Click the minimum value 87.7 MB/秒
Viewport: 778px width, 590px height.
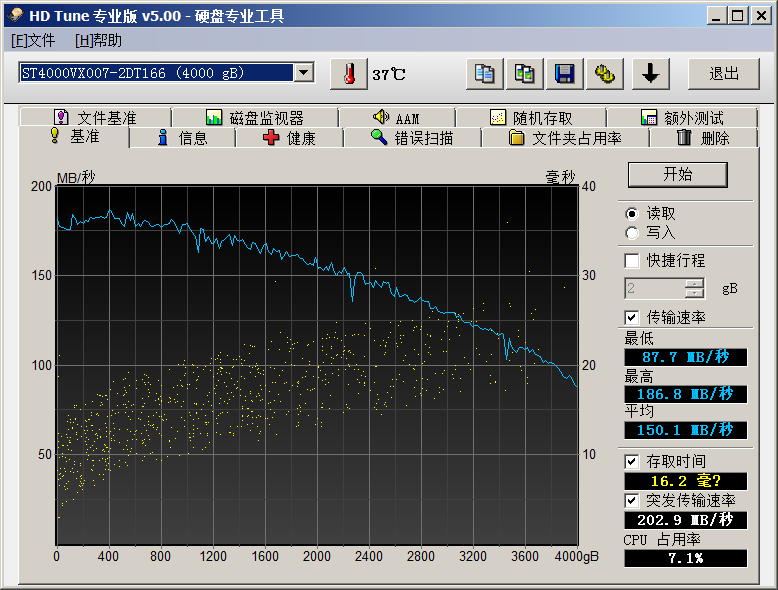[686, 357]
